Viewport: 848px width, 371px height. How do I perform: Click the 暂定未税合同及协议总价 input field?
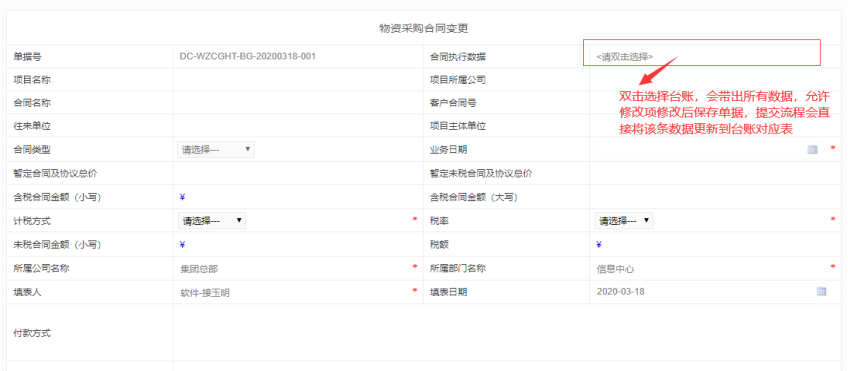point(714,173)
